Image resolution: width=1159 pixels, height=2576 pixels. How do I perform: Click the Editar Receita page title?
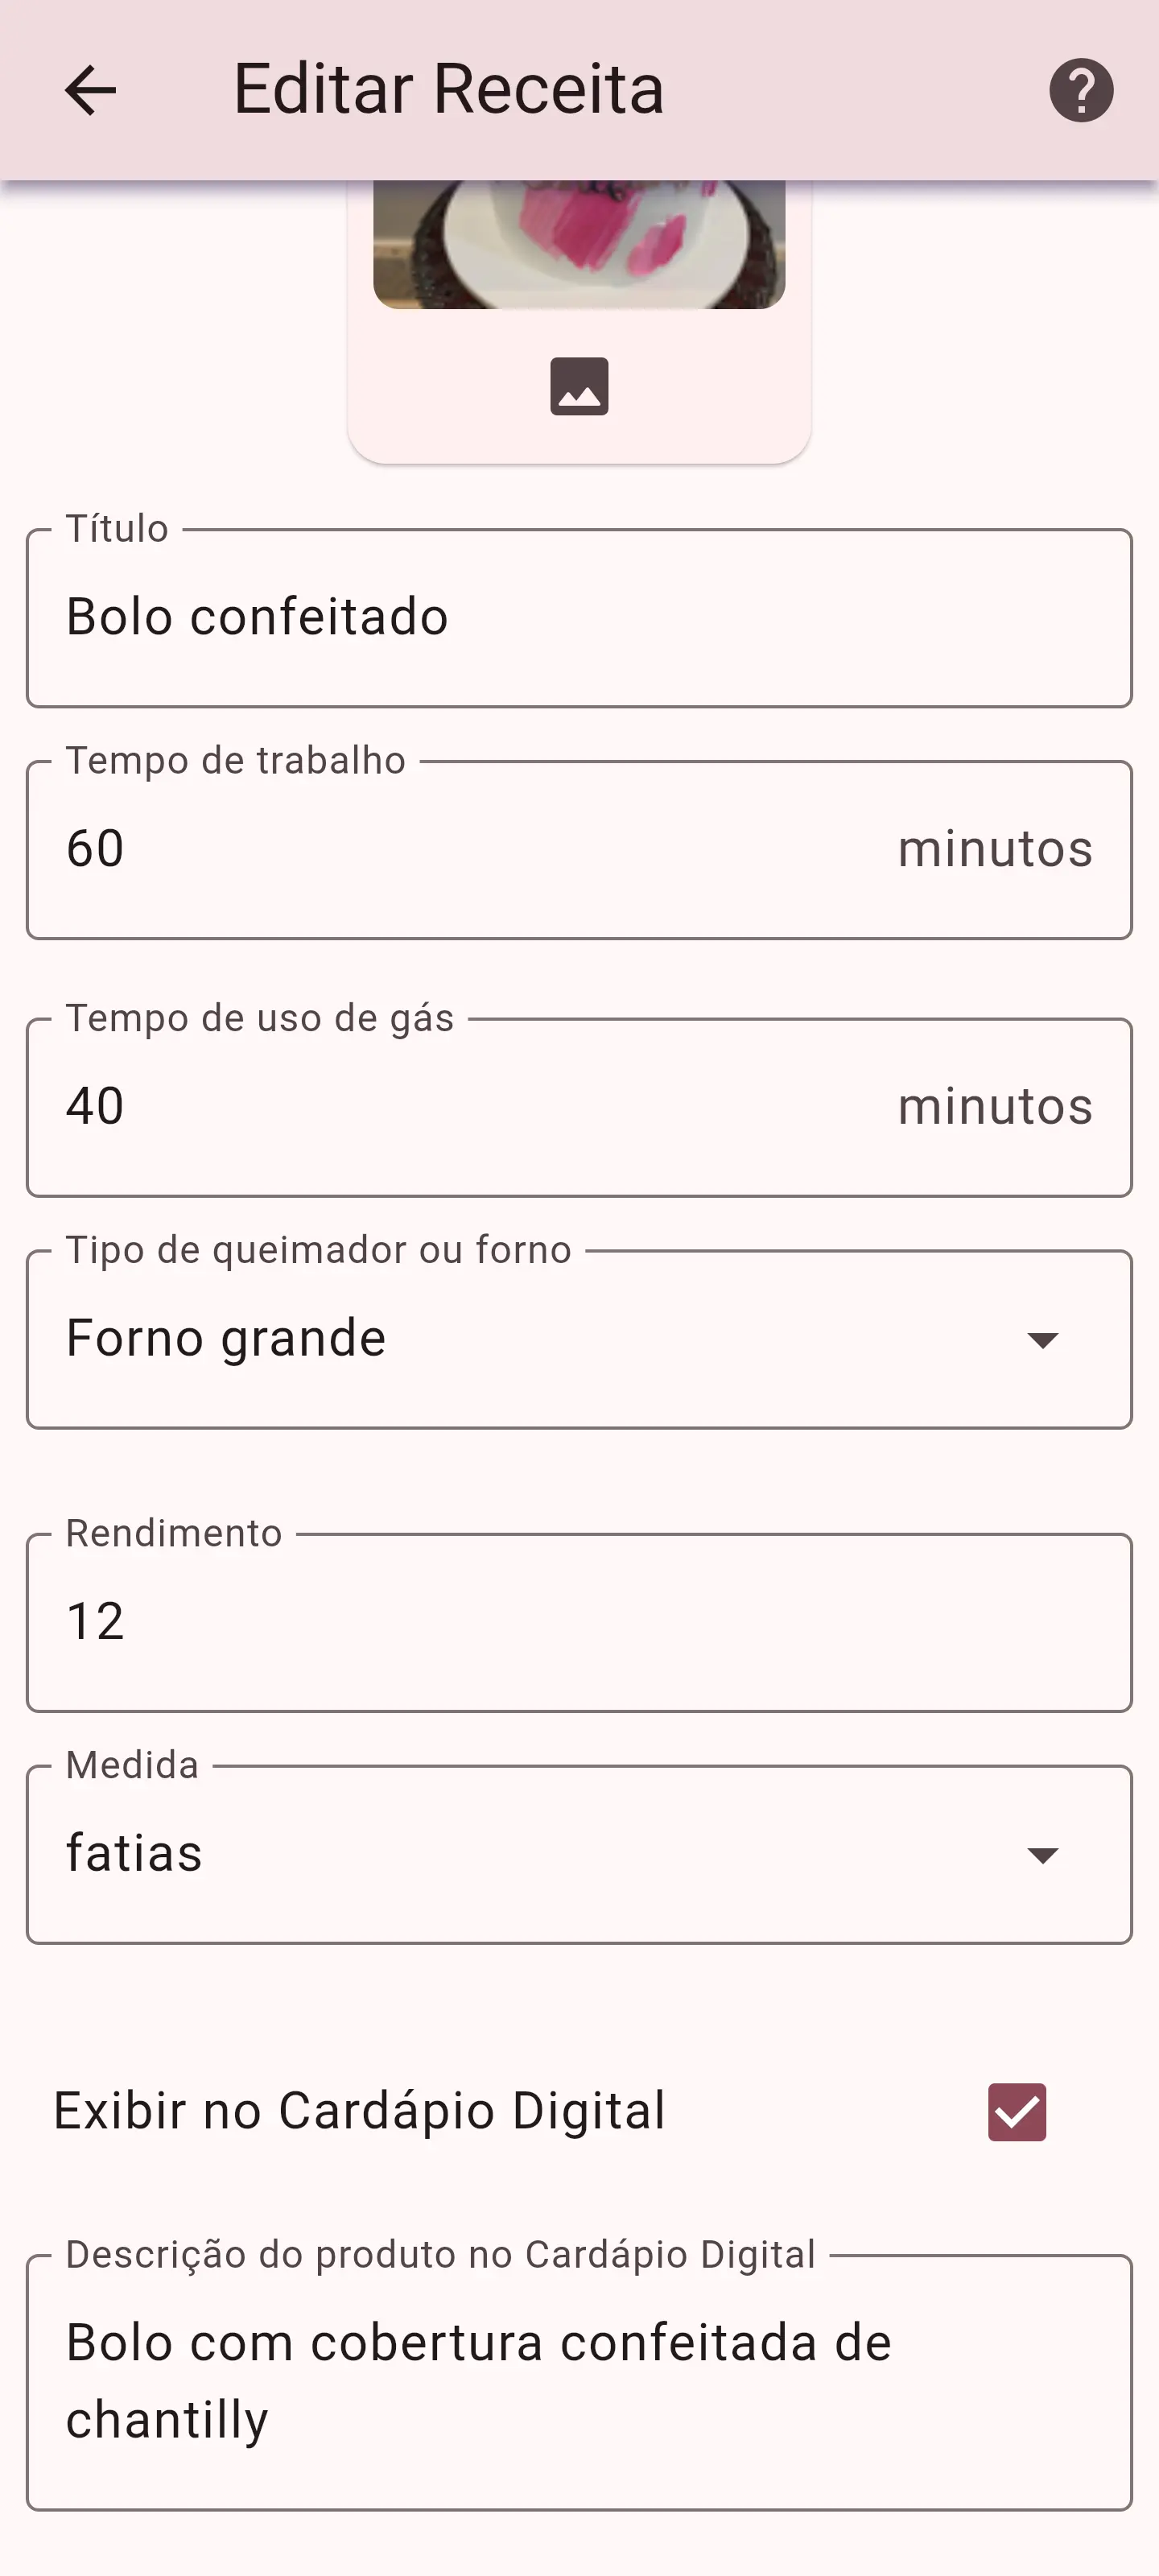click(448, 90)
